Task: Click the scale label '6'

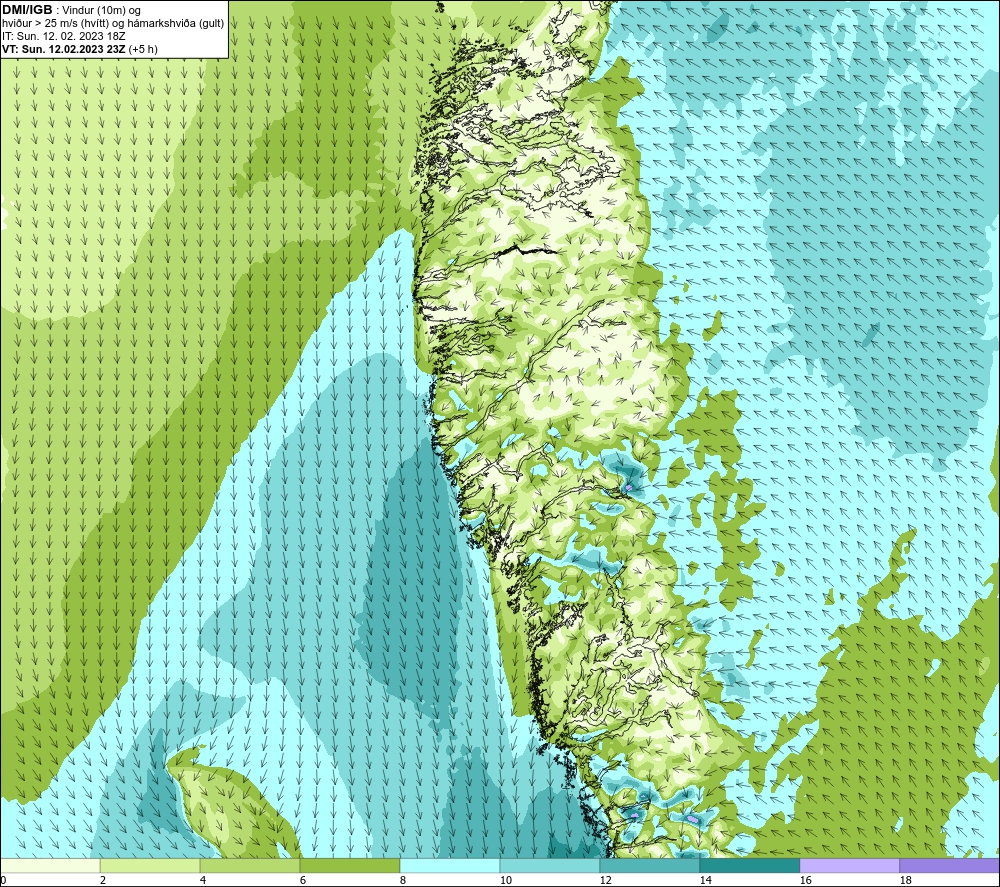Action: click(x=303, y=880)
